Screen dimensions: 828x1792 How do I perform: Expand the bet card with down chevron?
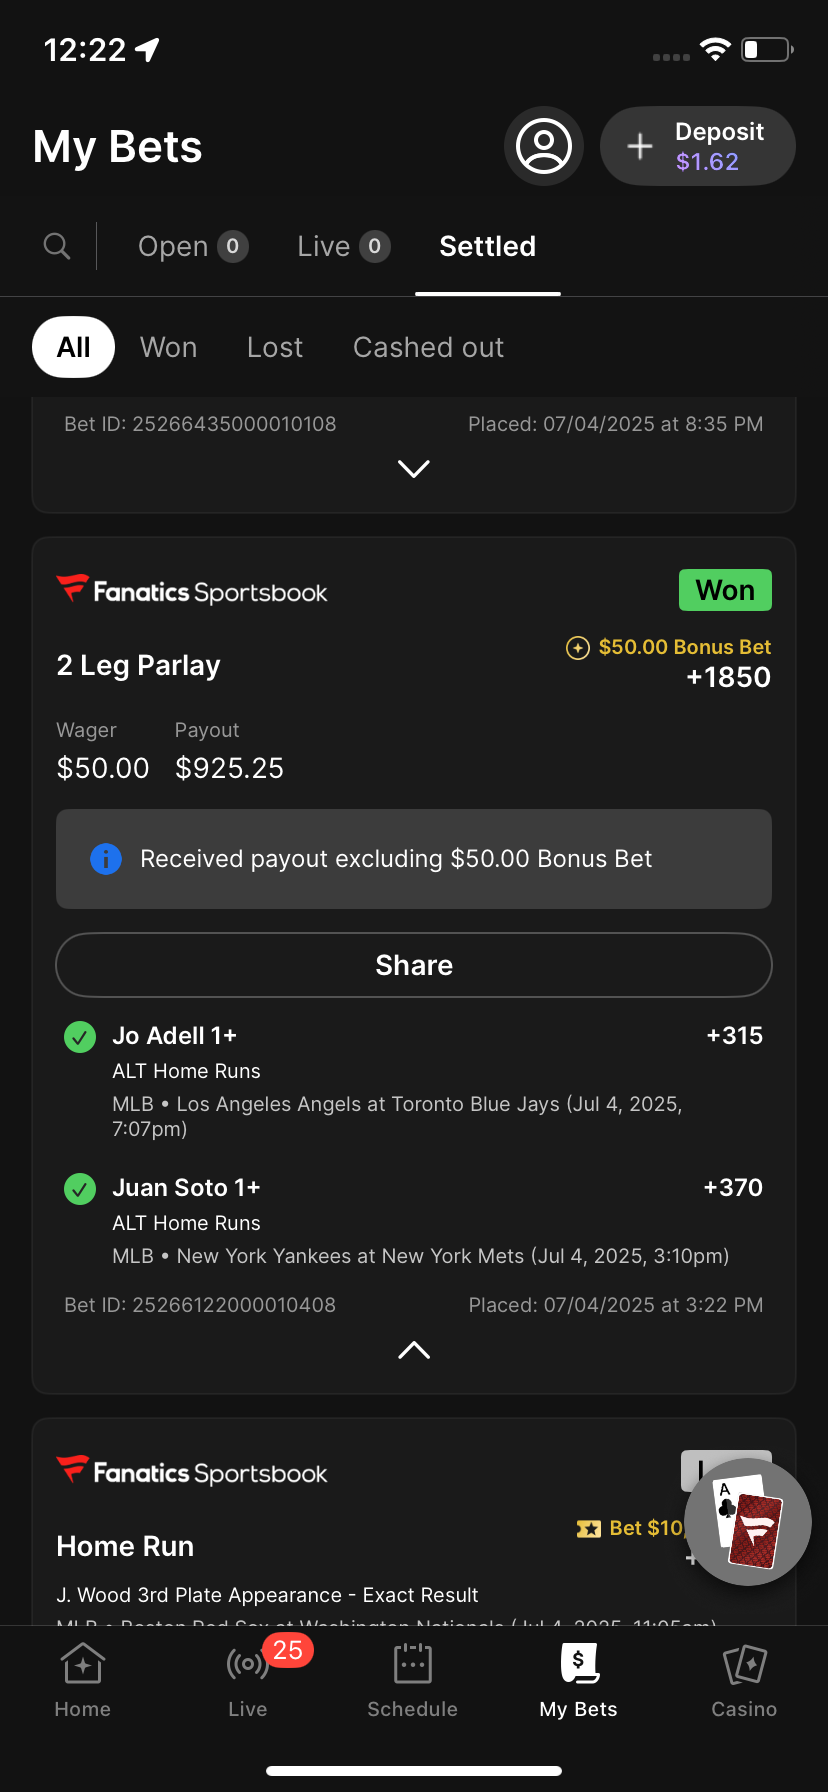pos(414,469)
